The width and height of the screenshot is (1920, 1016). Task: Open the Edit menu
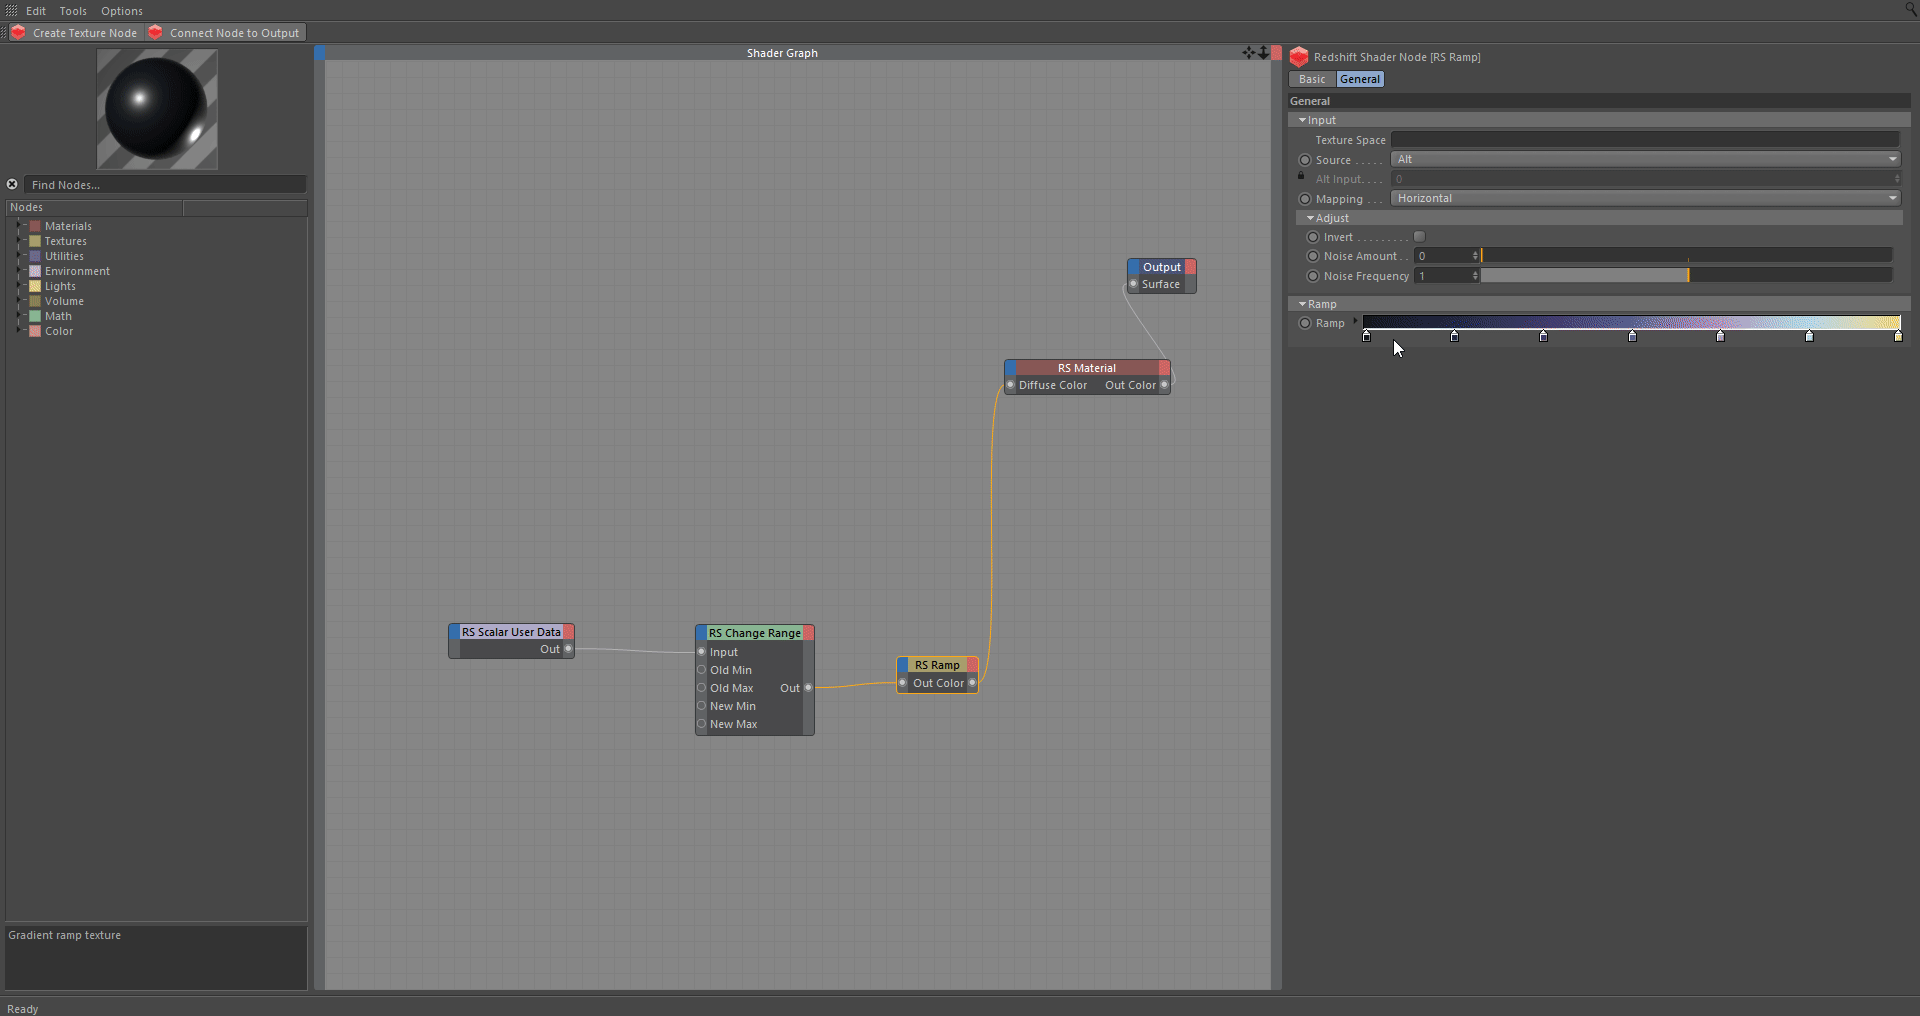(36, 11)
